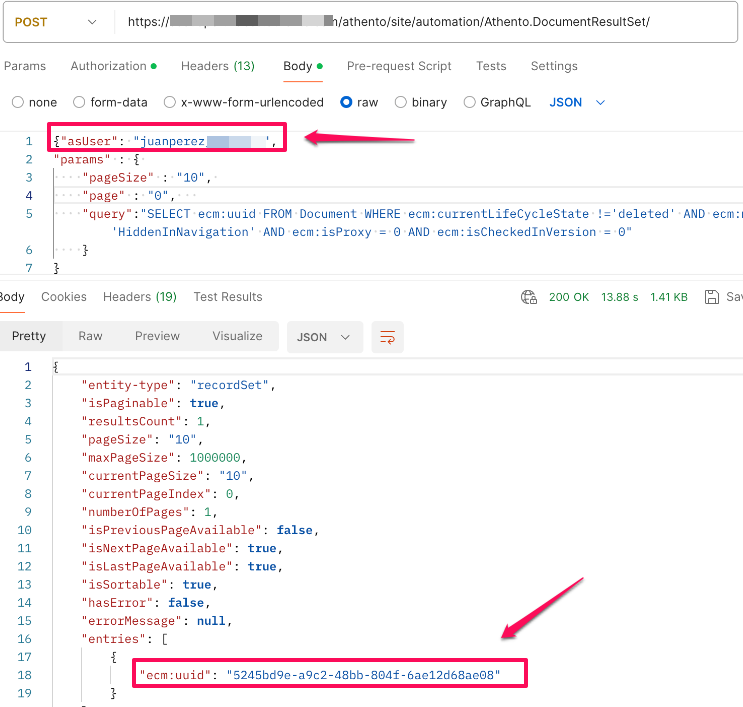Click the 1.41 KB response size

click(669, 297)
